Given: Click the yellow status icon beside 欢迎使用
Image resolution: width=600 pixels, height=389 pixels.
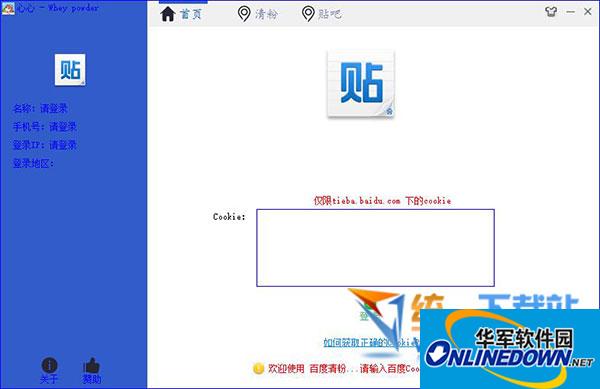Looking at the screenshot, I should pyautogui.click(x=259, y=368).
